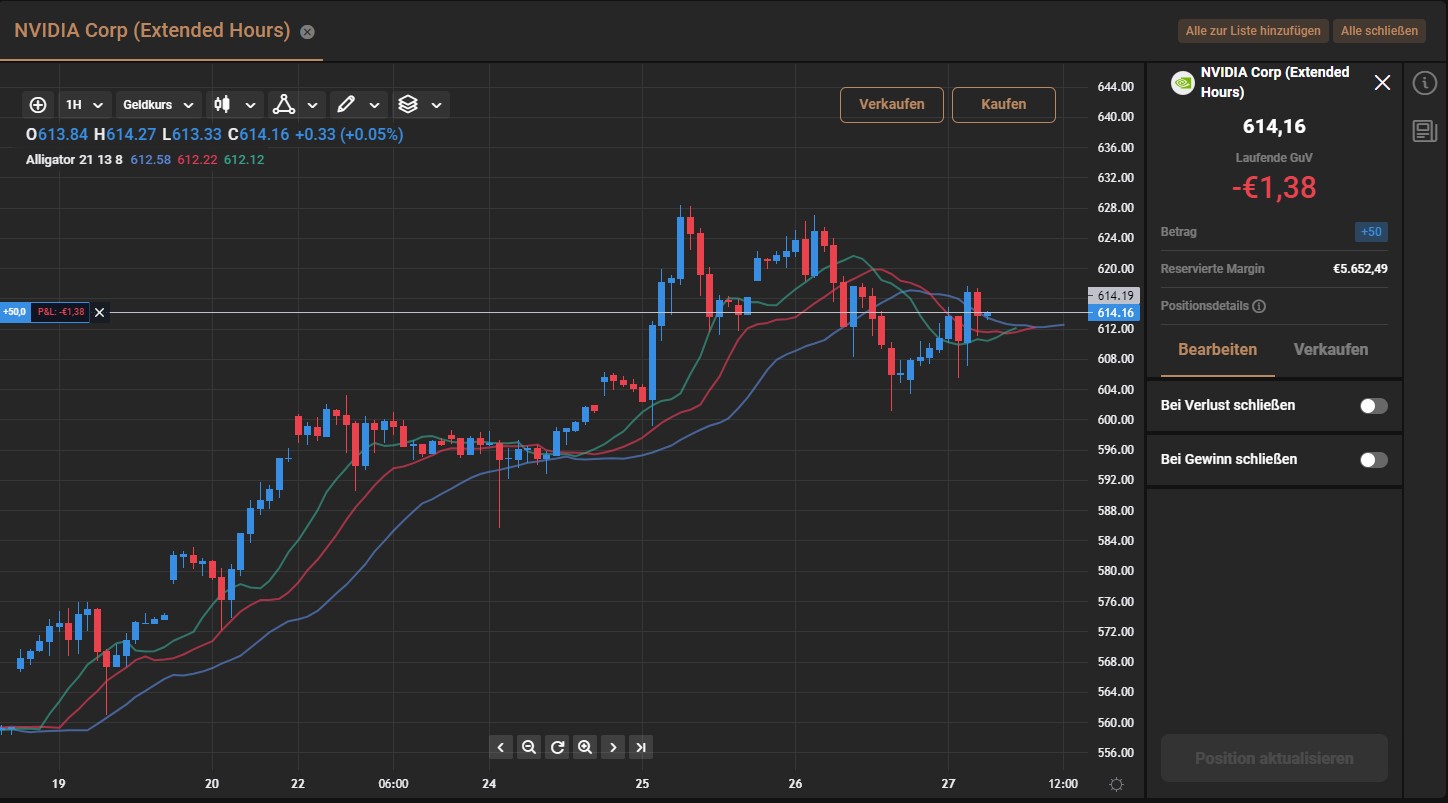Click the add comparison plus icon
This screenshot has height=803, width=1448.
(x=39, y=104)
